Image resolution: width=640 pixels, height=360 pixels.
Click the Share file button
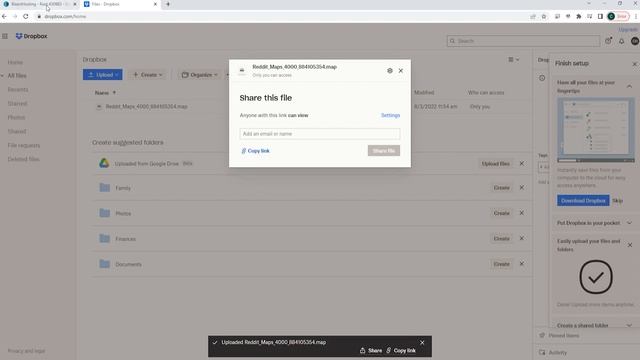click(384, 151)
